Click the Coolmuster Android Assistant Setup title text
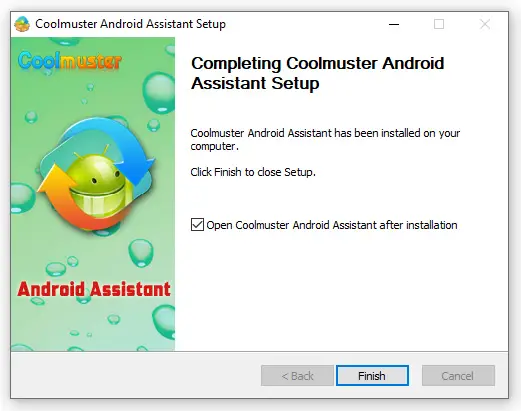This screenshot has height=411, width=521. pos(130,24)
